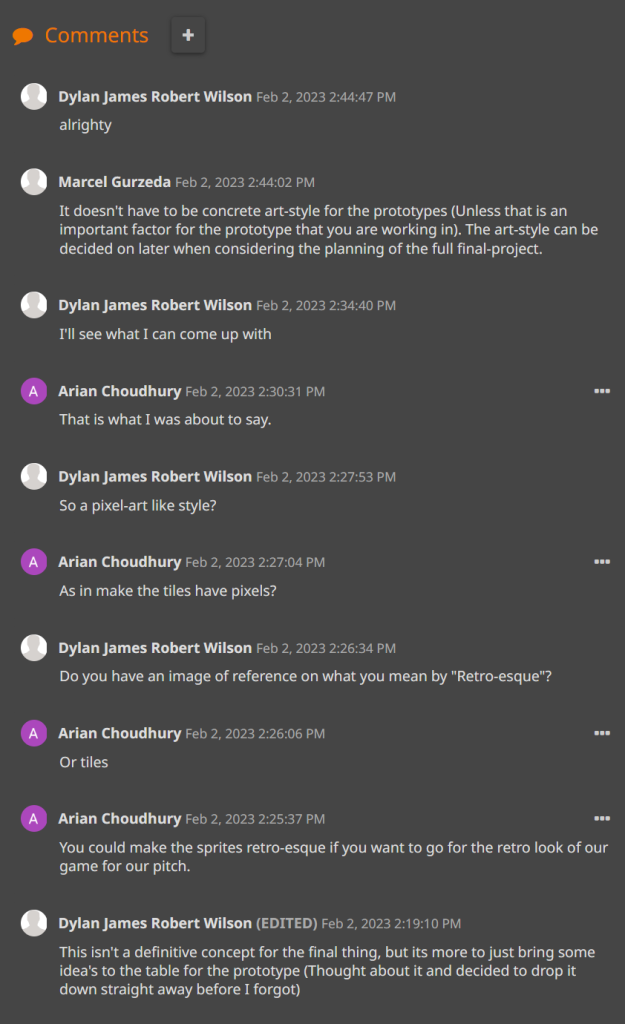625x1024 pixels.
Task: Open more options on the retro-esque sprites comment
Action: click(602, 818)
